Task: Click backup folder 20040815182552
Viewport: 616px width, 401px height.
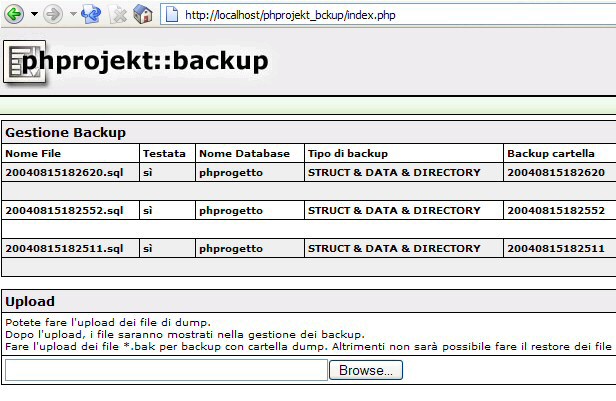Action: pyautogui.click(x=556, y=211)
